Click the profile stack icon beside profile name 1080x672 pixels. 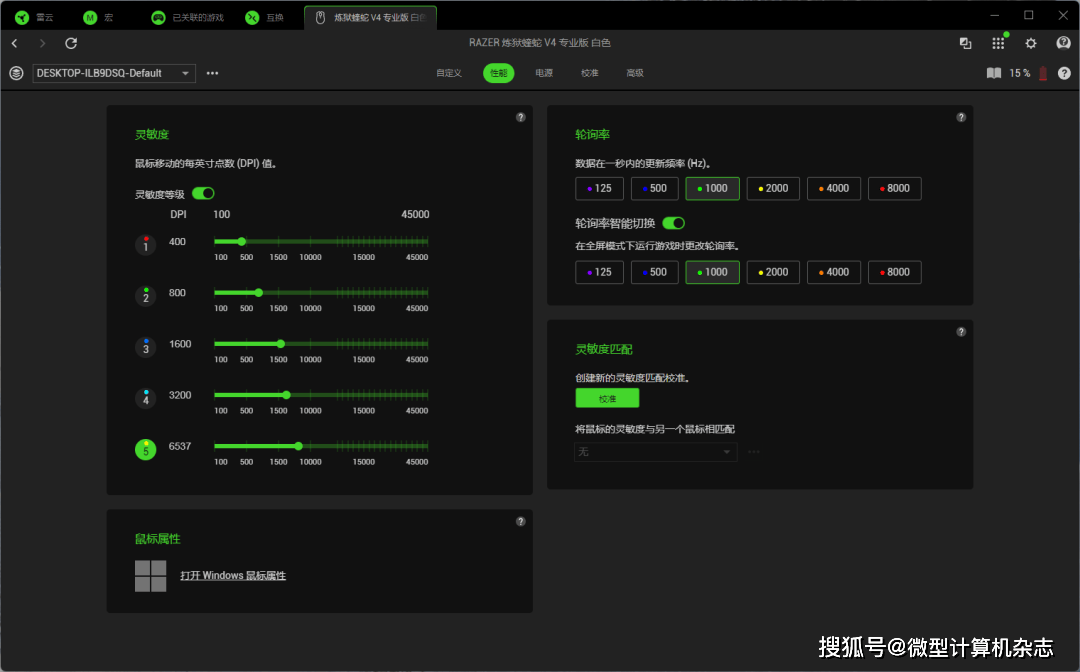[x=16, y=73]
